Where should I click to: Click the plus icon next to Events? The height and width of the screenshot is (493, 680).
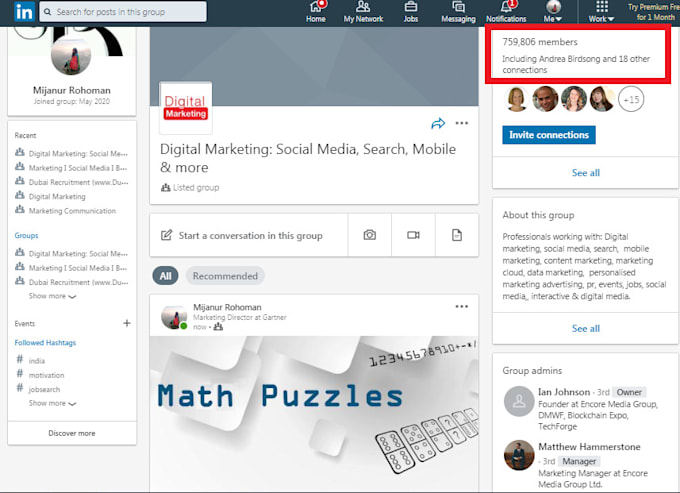[127, 323]
